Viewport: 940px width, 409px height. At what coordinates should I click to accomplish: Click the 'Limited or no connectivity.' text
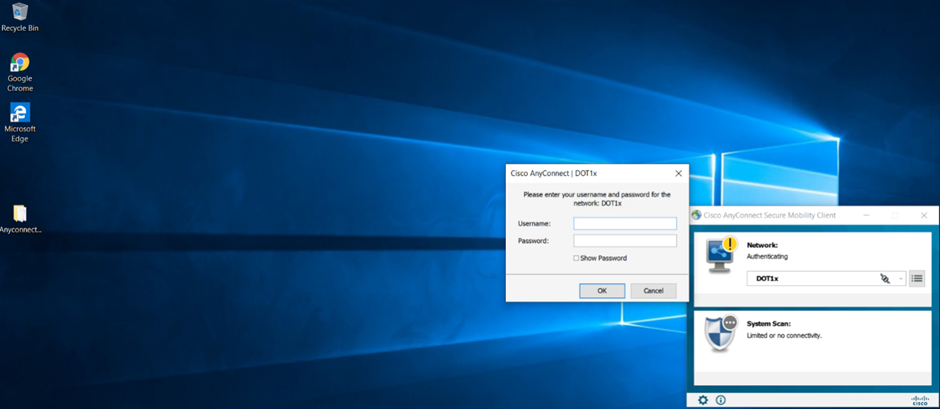(x=784, y=335)
